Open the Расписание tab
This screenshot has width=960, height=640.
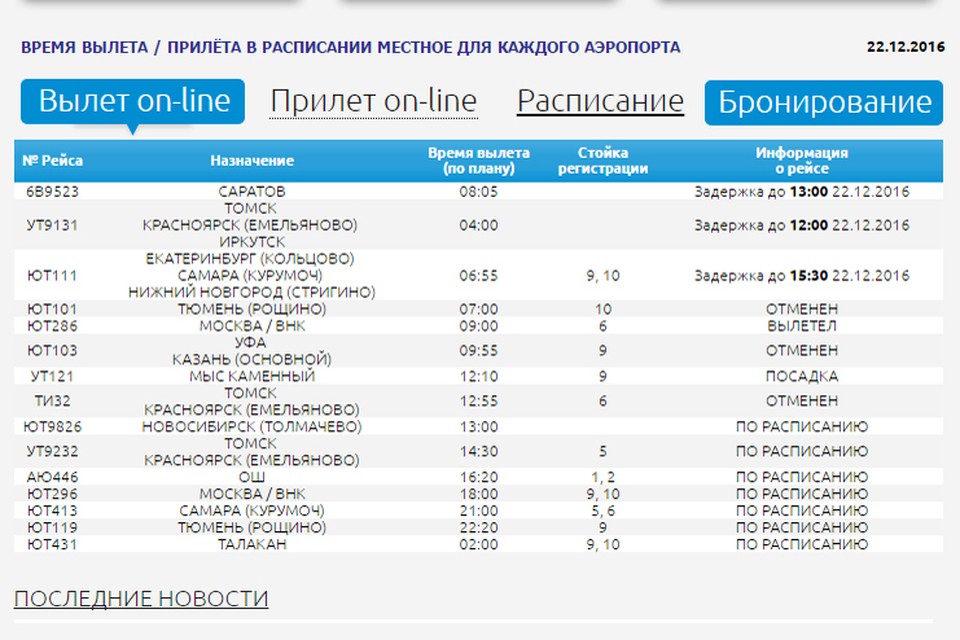click(x=600, y=102)
